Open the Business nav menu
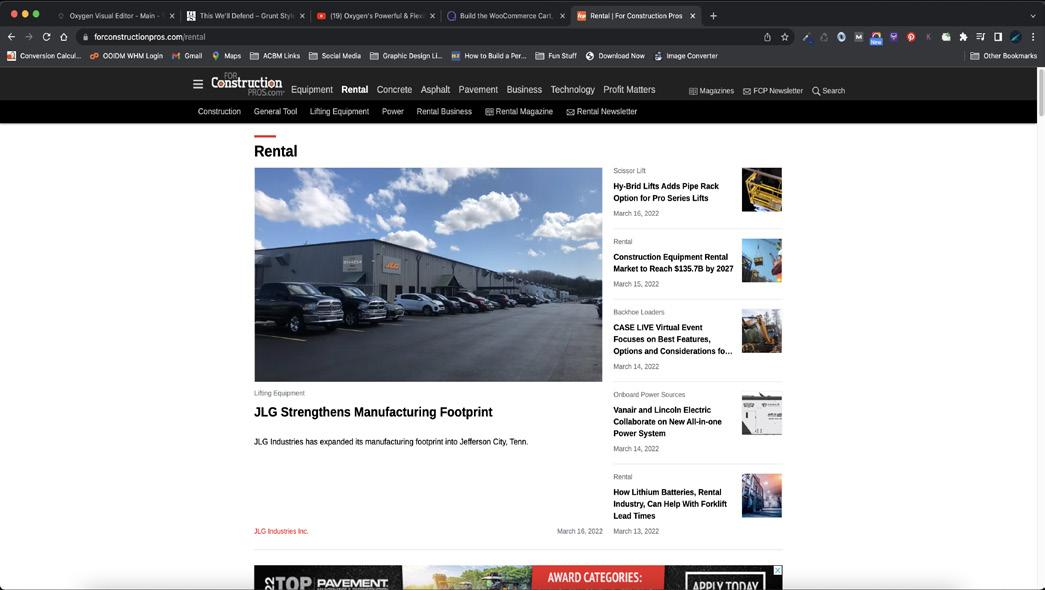 coord(524,89)
